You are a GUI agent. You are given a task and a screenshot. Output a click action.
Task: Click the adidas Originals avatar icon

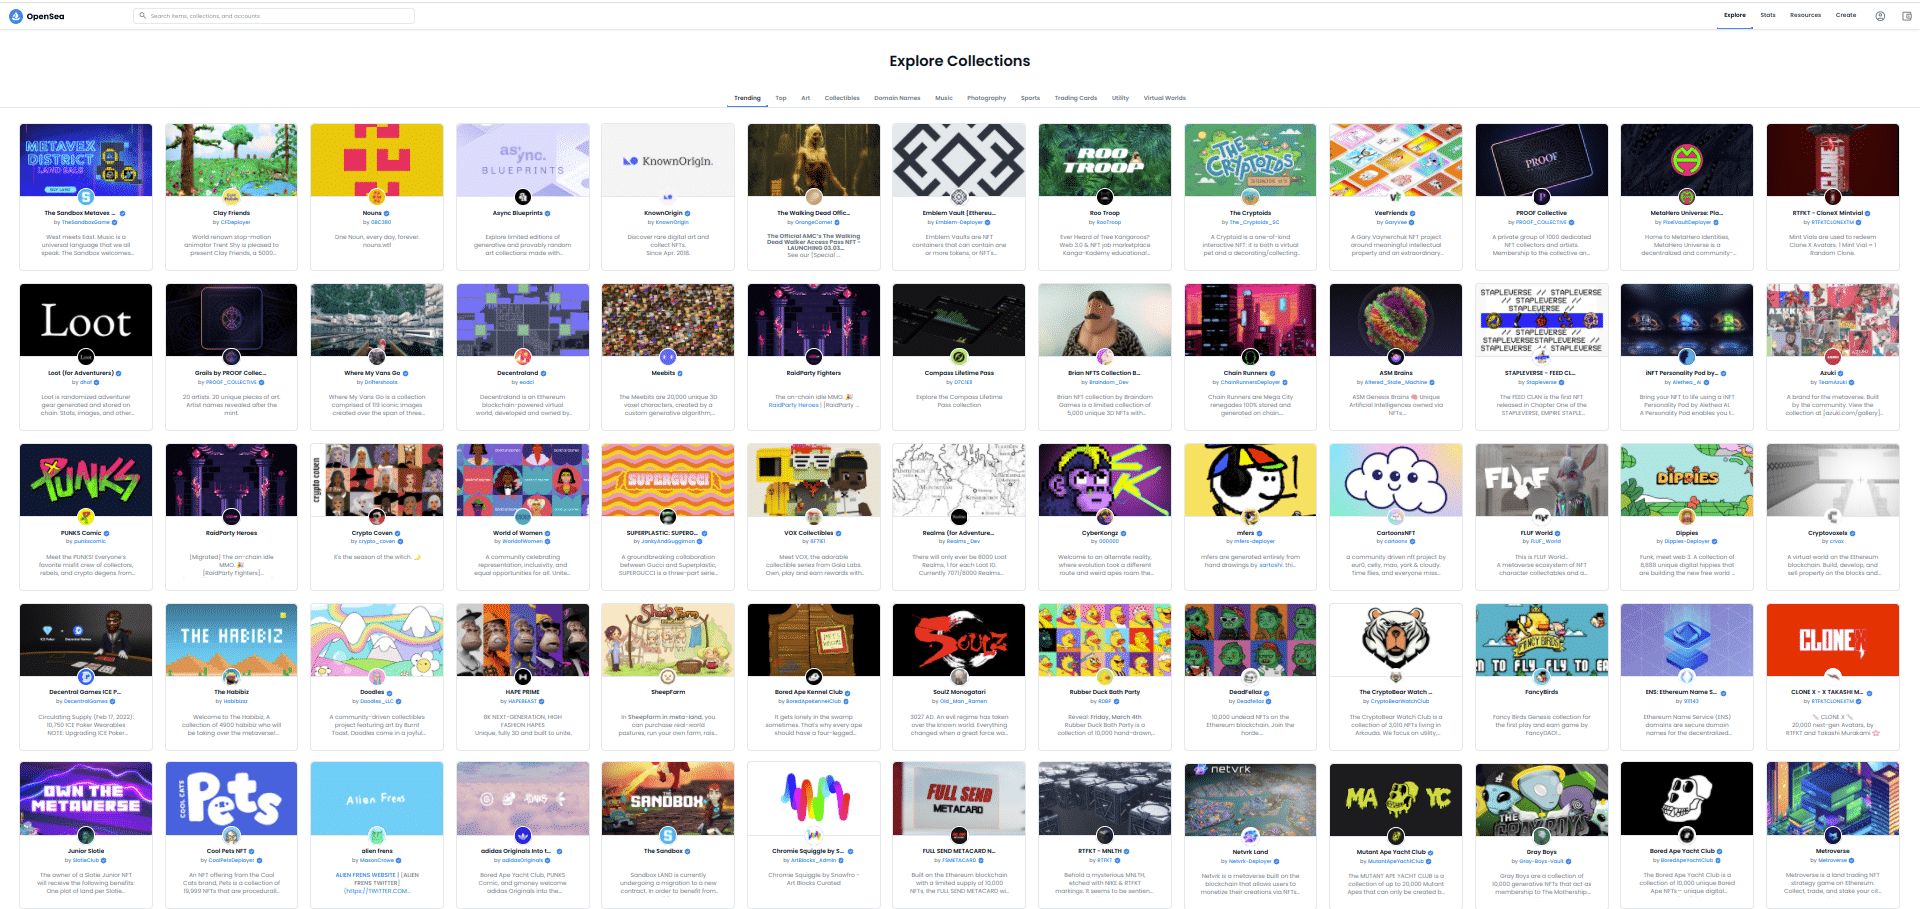click(522, 836)
